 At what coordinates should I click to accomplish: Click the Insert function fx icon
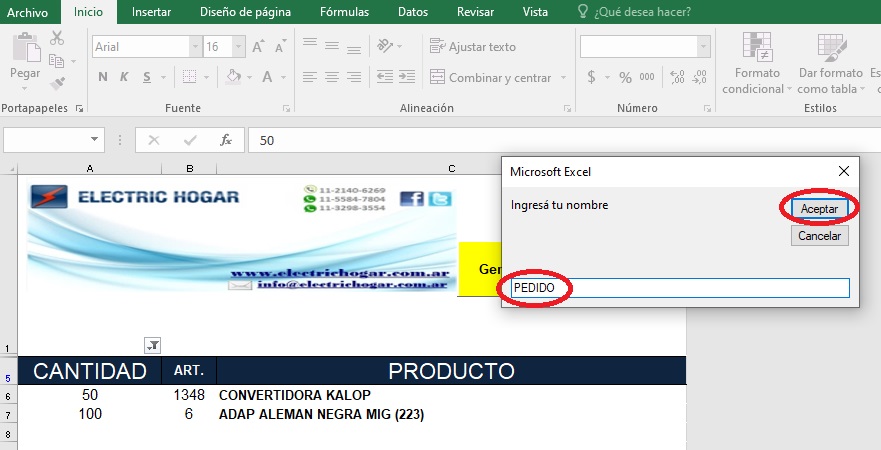(226, 140)
